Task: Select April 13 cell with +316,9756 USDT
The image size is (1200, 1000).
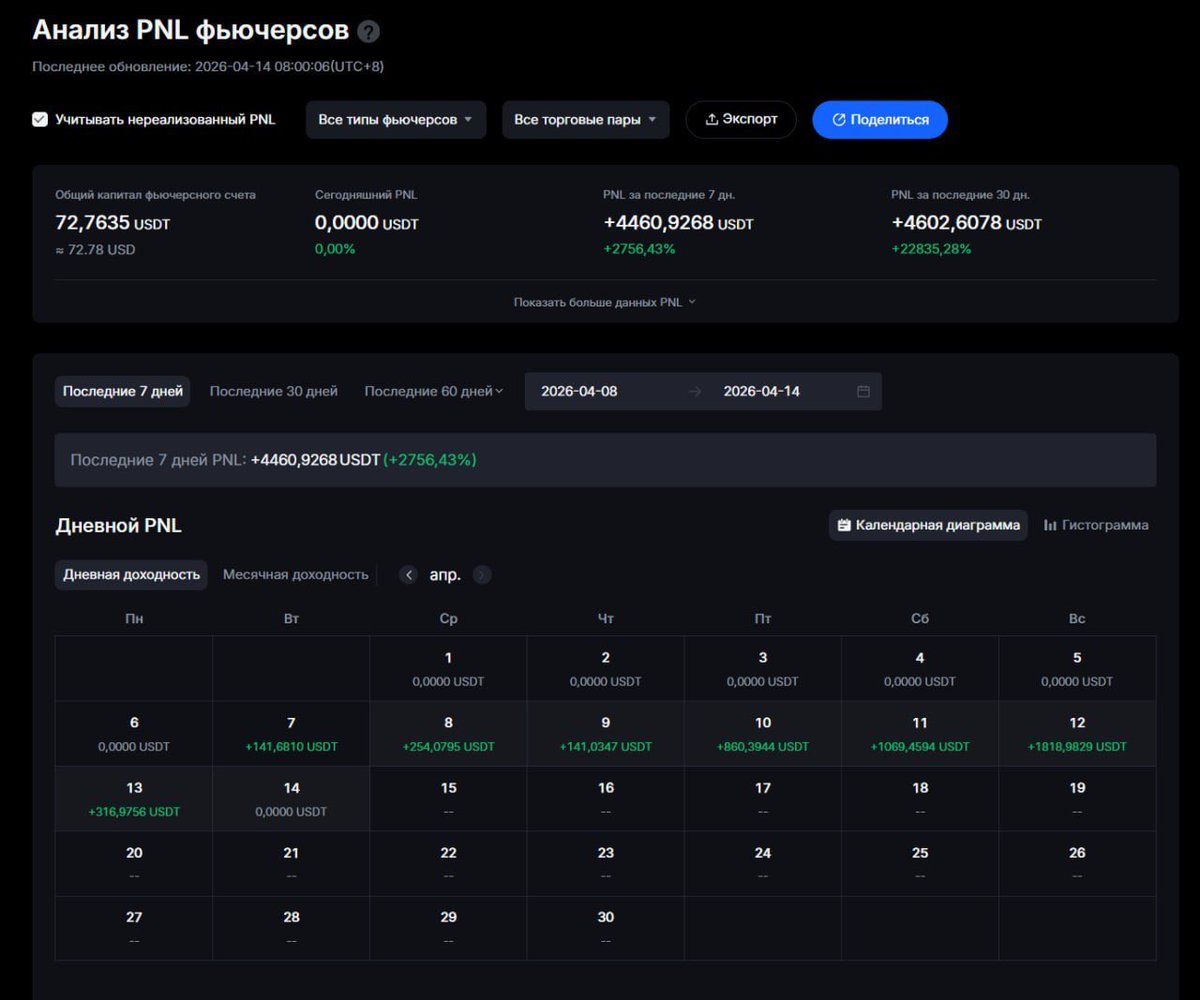Action: [134, 799]
